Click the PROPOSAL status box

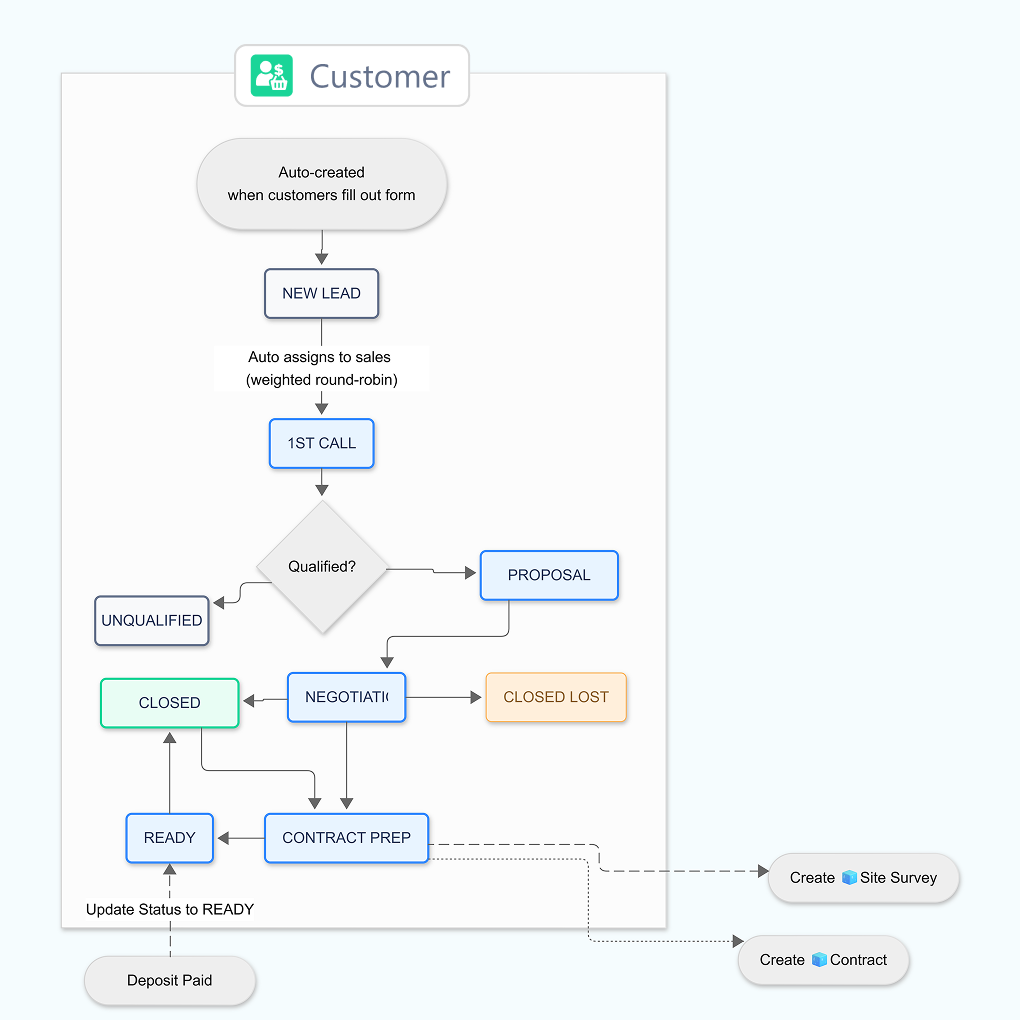(x=549, y=575)
